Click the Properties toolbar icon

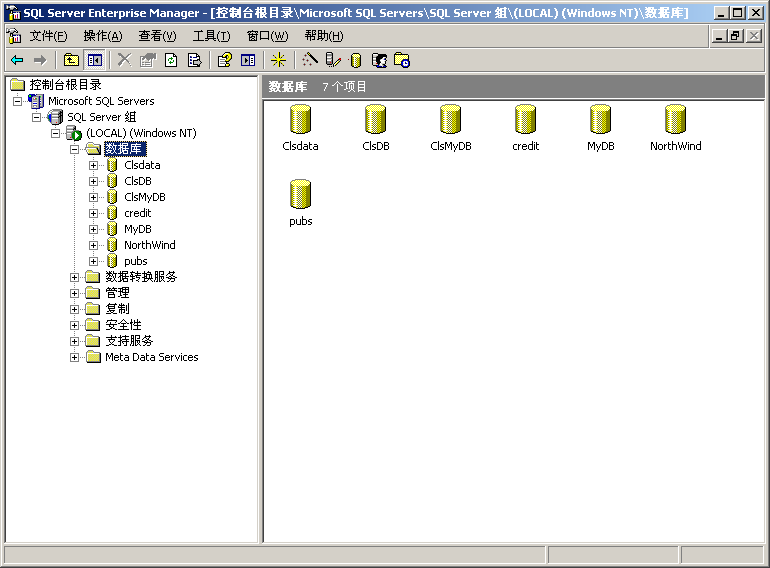click(148, 60)
